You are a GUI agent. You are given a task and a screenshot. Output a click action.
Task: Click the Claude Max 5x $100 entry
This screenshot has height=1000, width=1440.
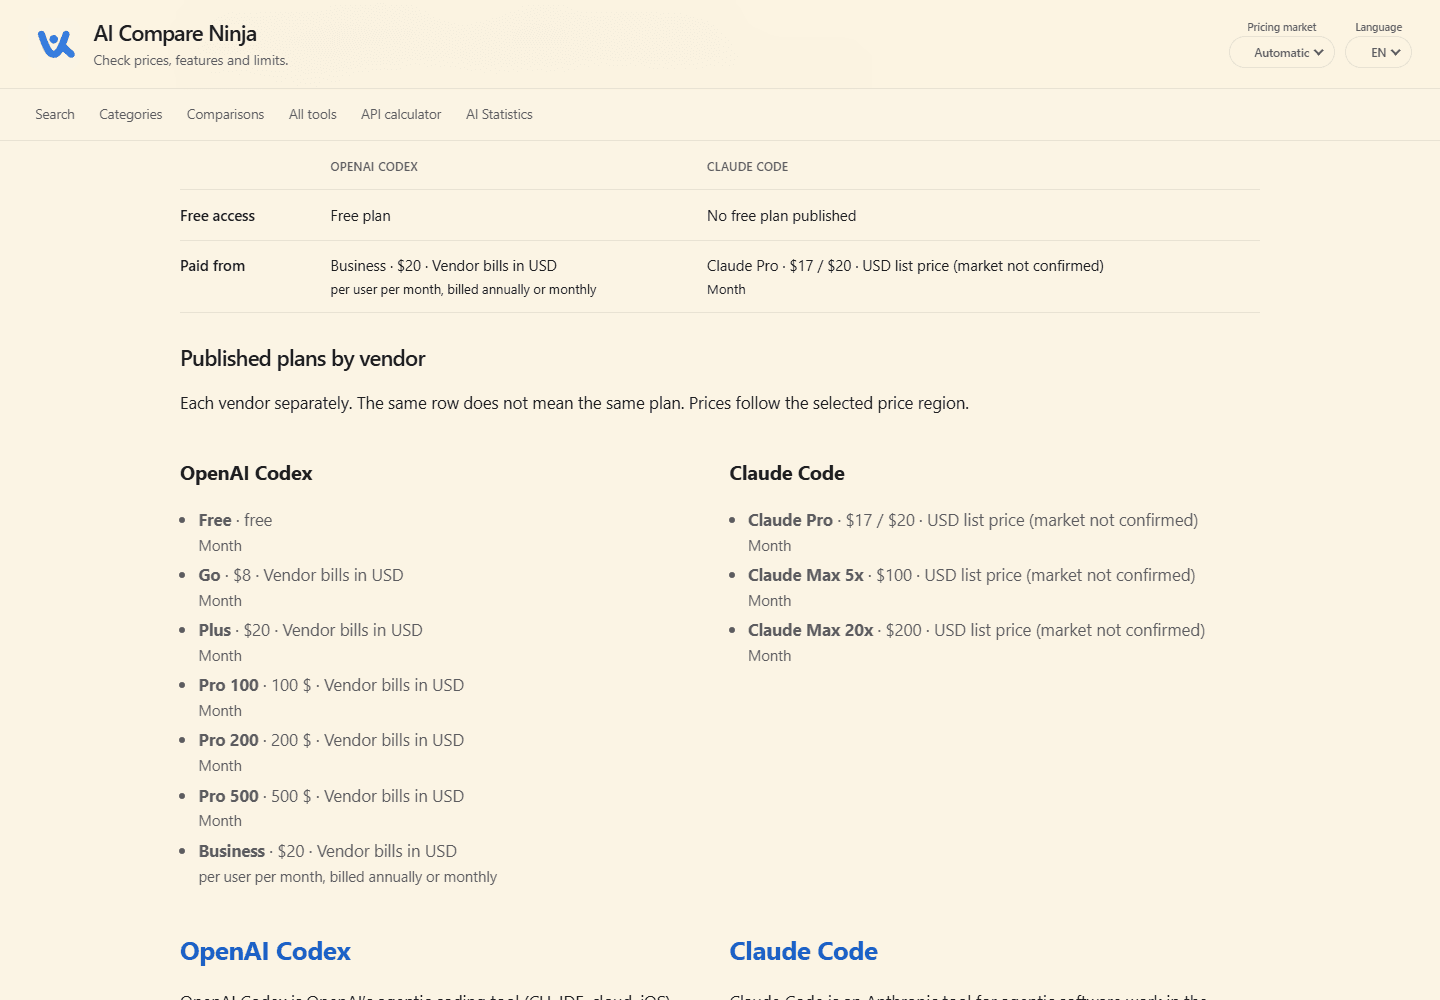pyautogui.click(x=972, y=587)
